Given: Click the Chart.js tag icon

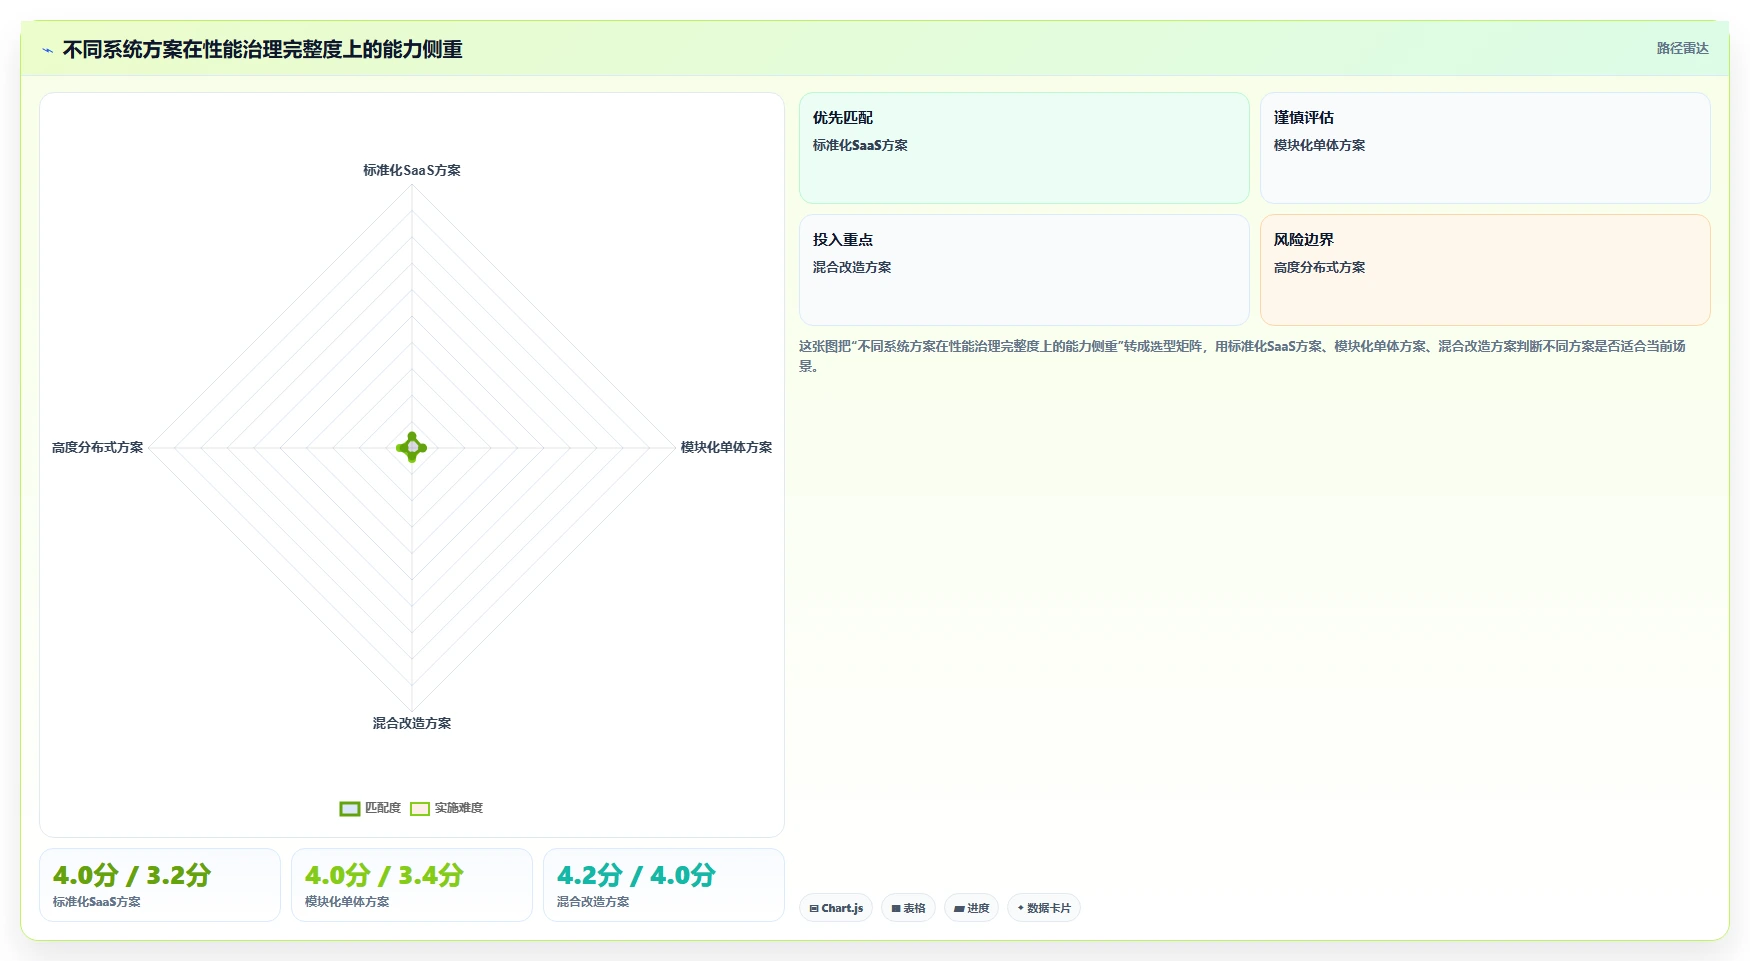Looking at the screenshot, I should [814, 908].
